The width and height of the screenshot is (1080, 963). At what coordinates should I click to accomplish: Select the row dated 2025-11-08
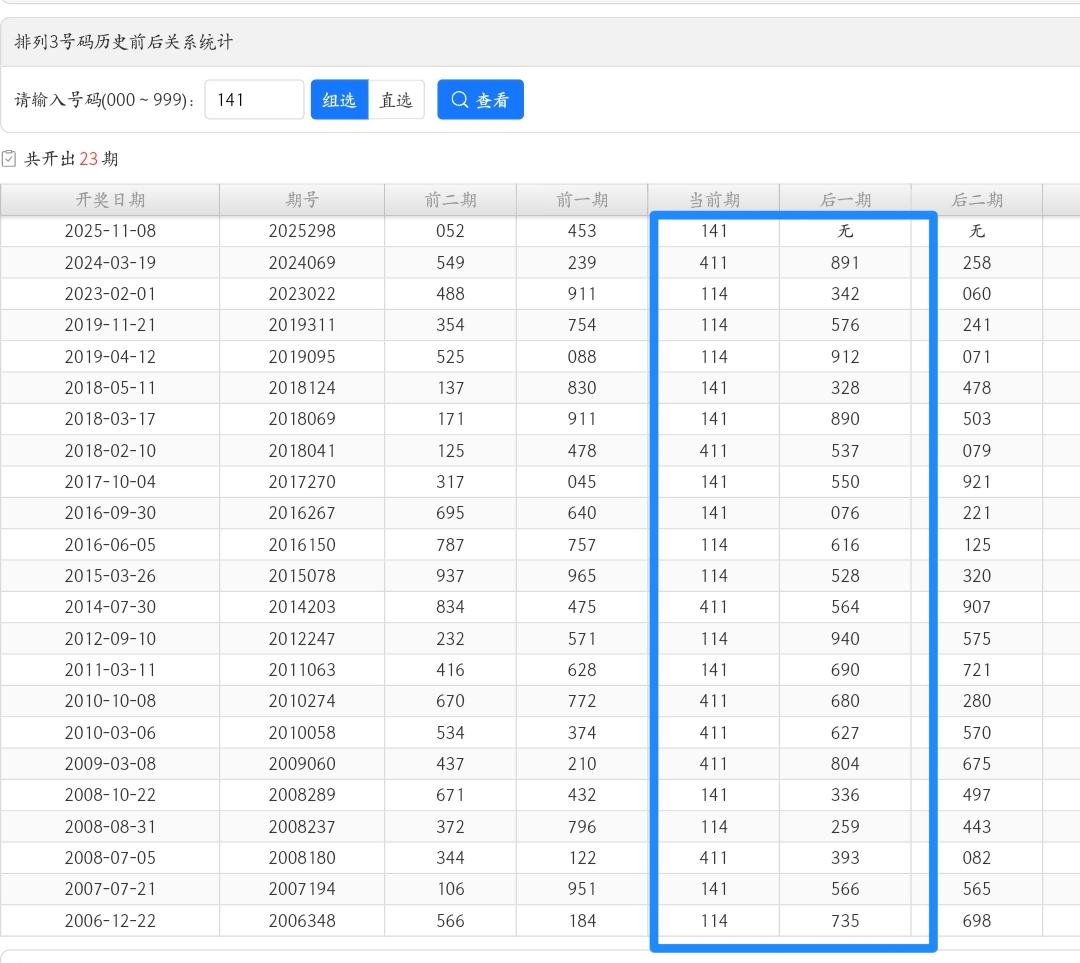coord(110,231)
